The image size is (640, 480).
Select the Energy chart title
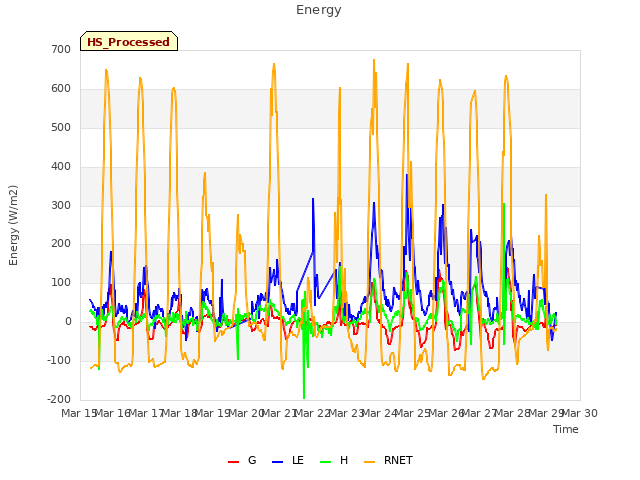[x=319, y=10]
